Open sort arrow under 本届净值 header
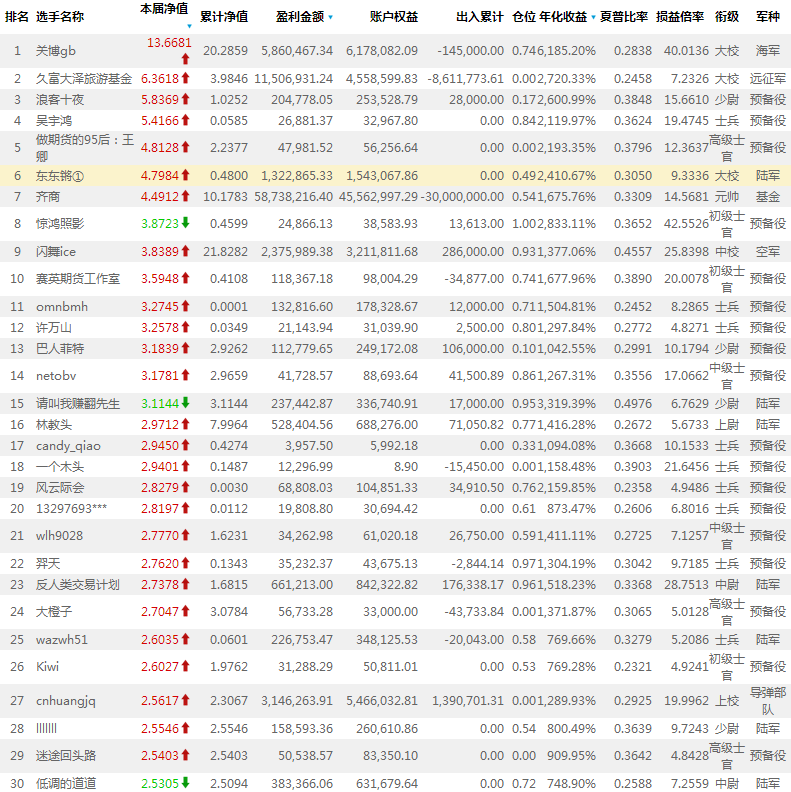 point(189,26)
